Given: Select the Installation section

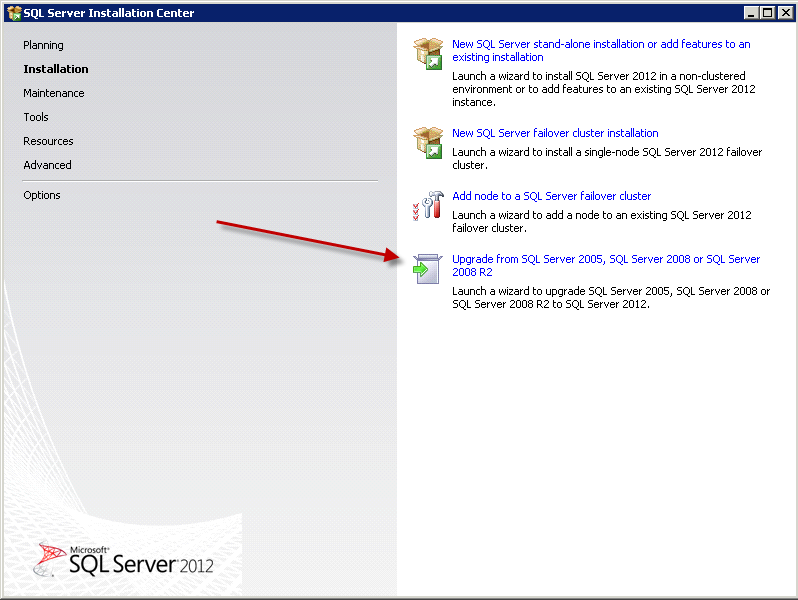Looking at the screenshot, I should tap(55, 69).
